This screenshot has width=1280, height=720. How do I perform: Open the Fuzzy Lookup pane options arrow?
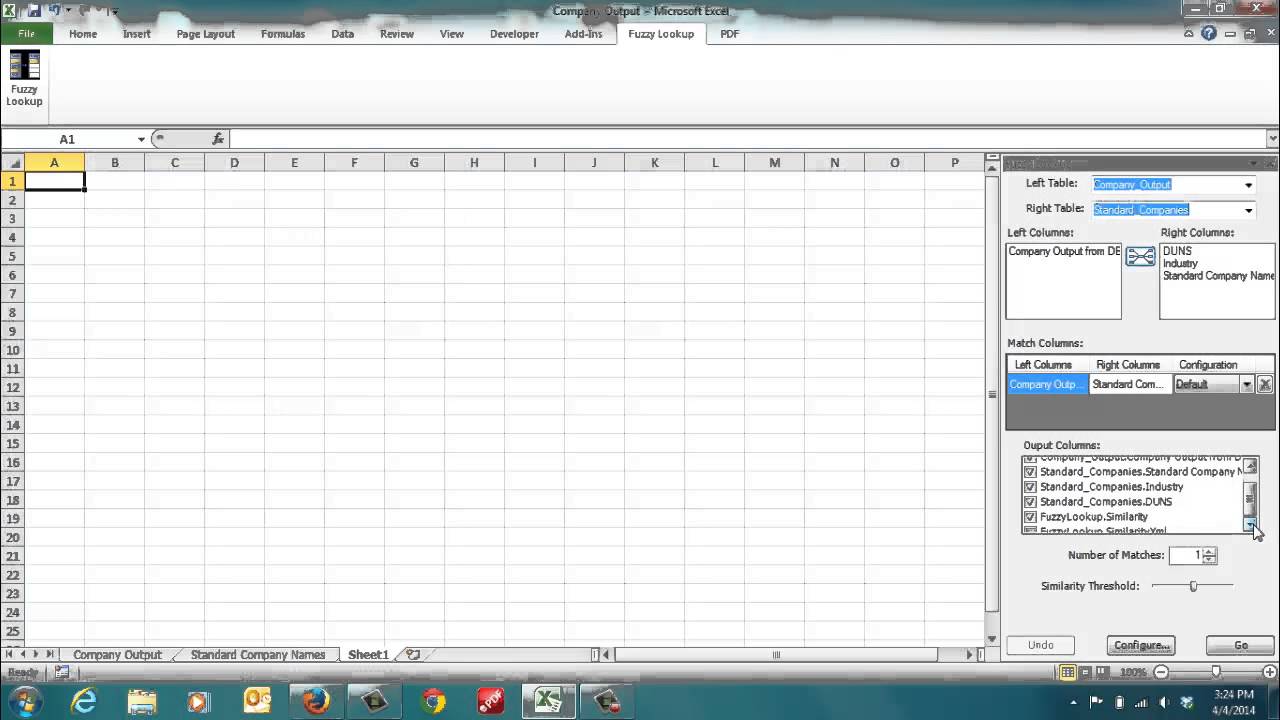1254,163
